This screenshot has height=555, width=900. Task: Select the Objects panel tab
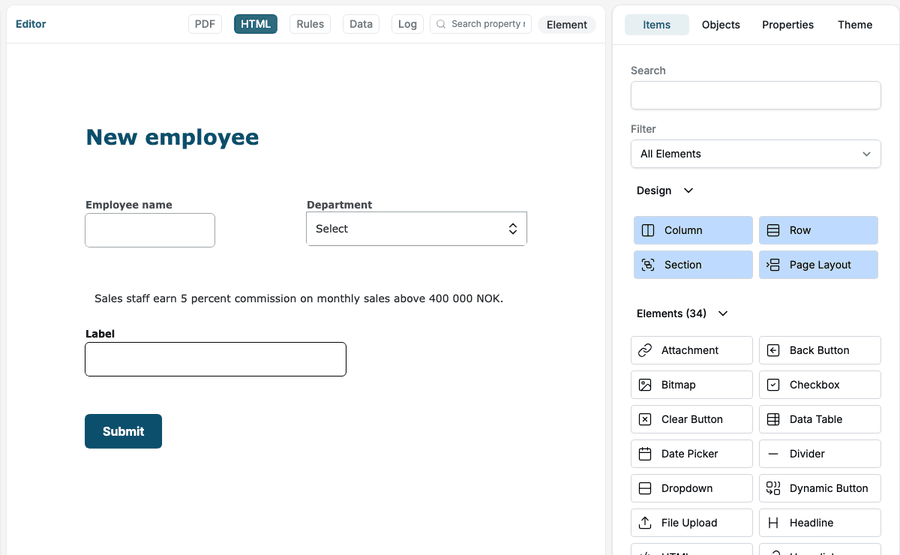coord(721,25)
